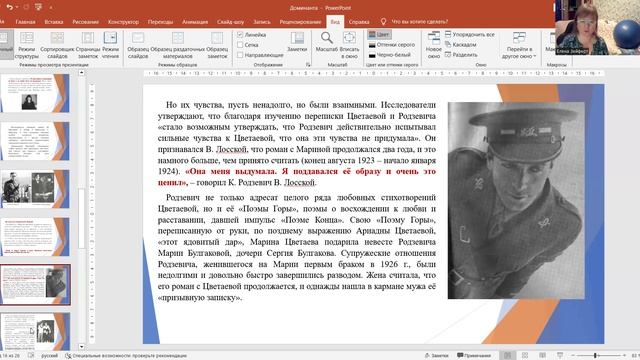Activate Режим чтения reading view
Viewport: 640px width, 360px height.
coord(110,45)
